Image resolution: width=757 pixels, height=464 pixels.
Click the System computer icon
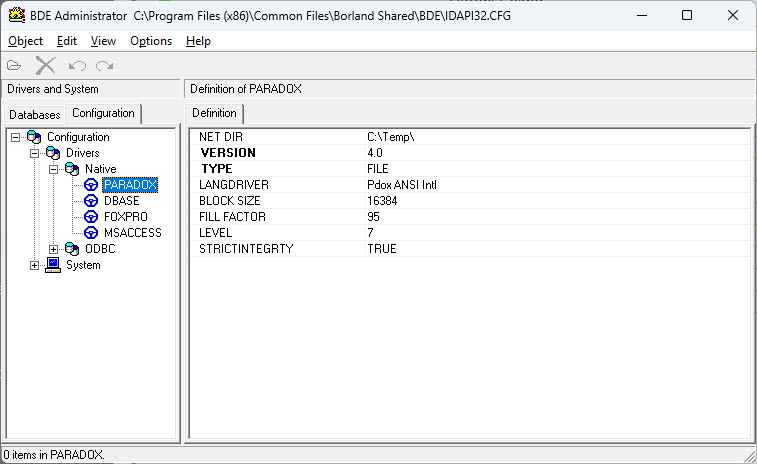pyautogui.click(x=53, y=265)
